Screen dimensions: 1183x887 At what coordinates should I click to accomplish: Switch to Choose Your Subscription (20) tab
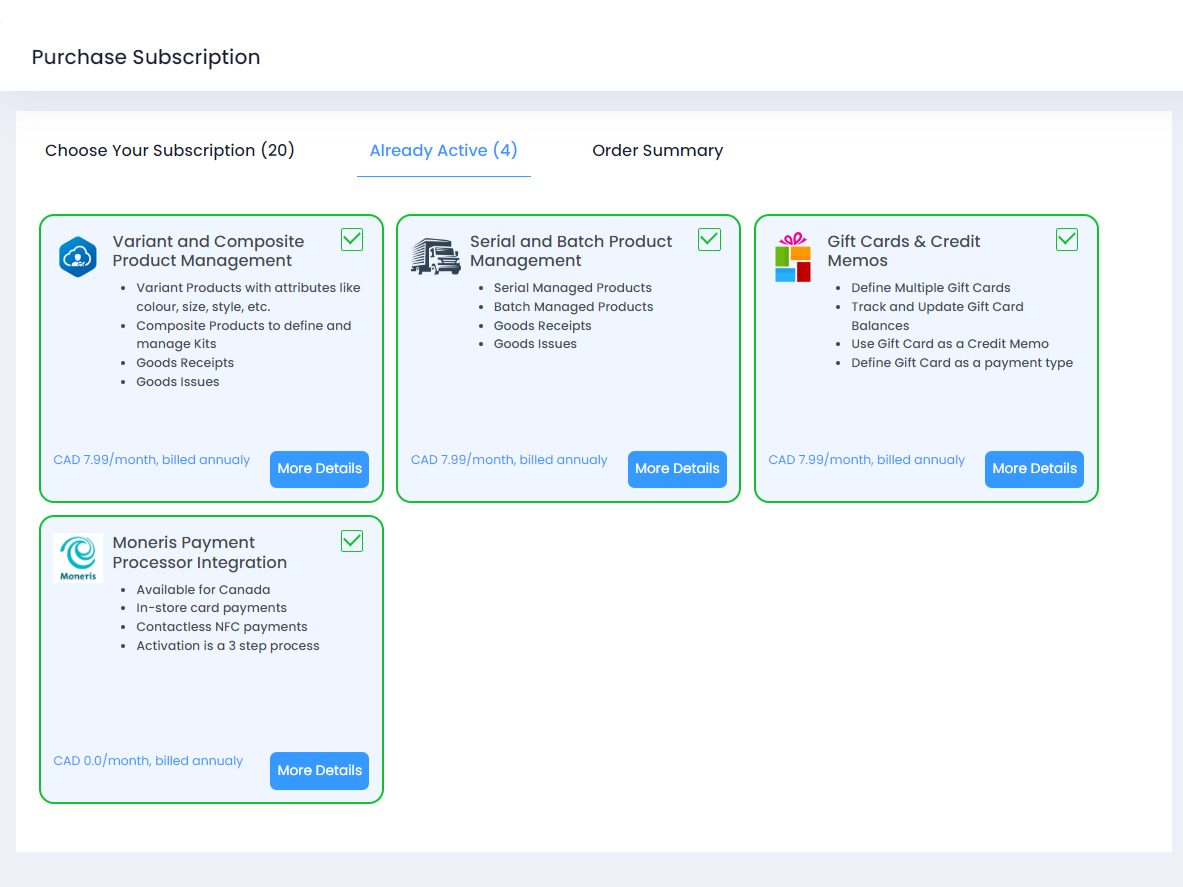tap(170, 151)
